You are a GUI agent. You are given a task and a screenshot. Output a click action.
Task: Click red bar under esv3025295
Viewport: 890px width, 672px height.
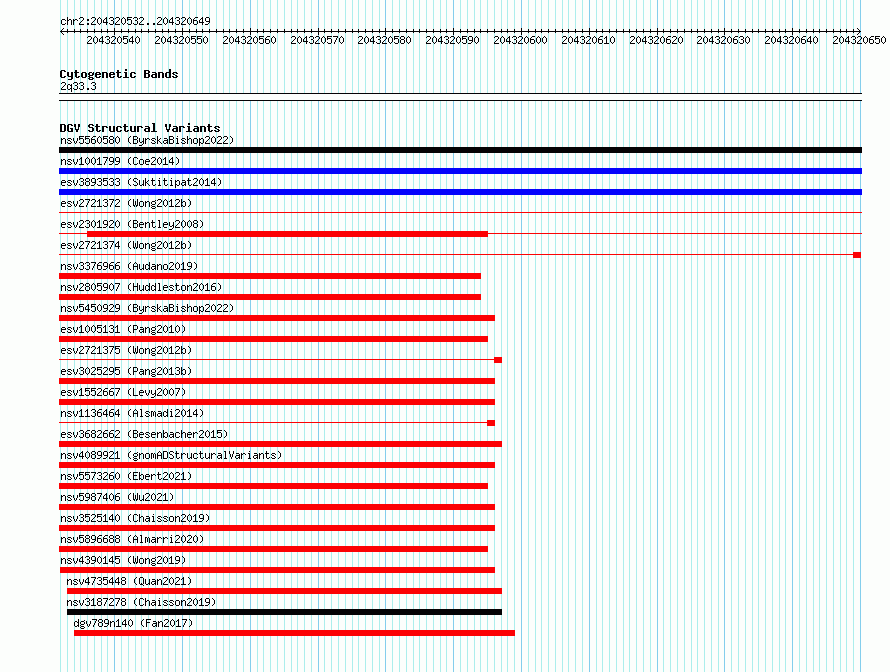click(277, 381)
